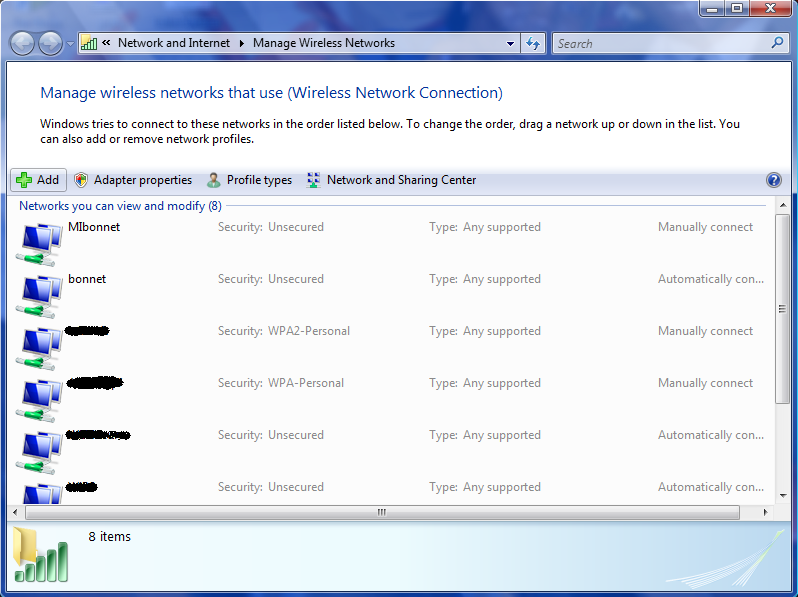Click the Back navigation arrow
The image size is (798, 597).
22,43
